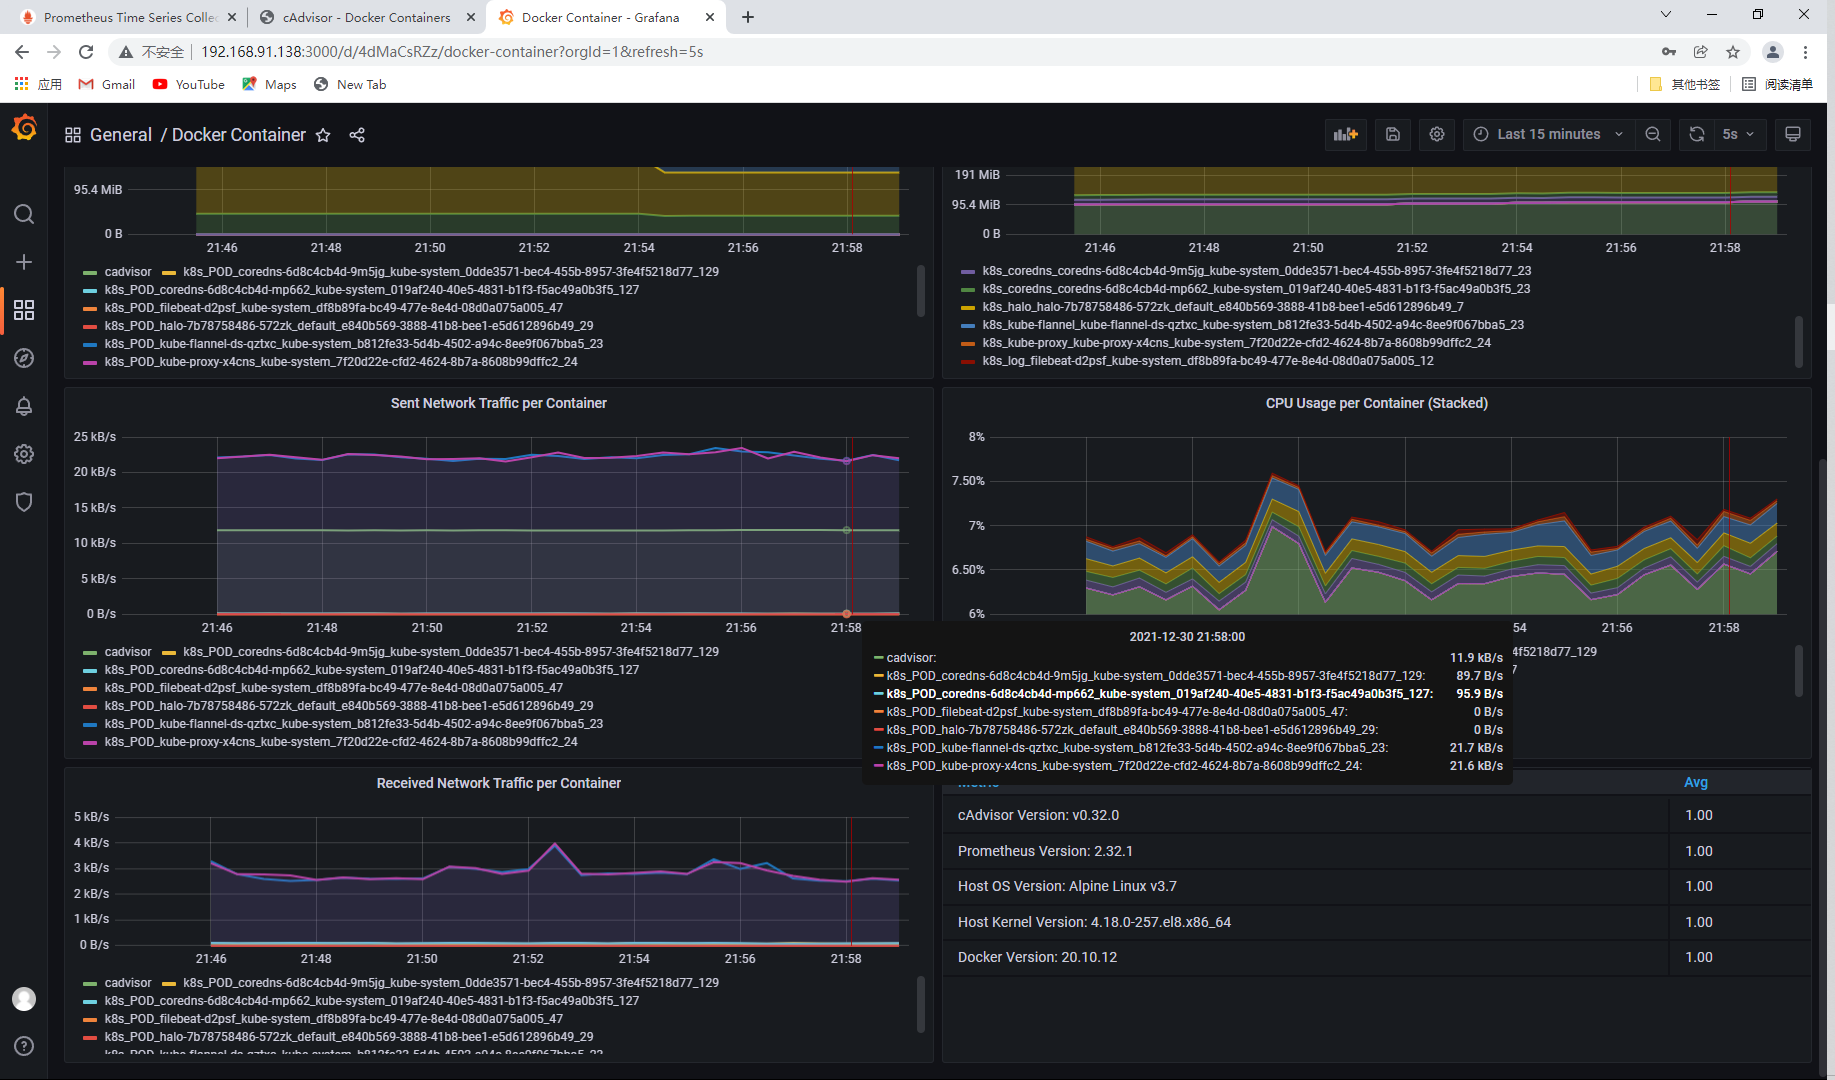The width and height of the screenshot is (1835, 1080).
Task: Bookmark this page with star icon
Action: tap(1733, 52)
